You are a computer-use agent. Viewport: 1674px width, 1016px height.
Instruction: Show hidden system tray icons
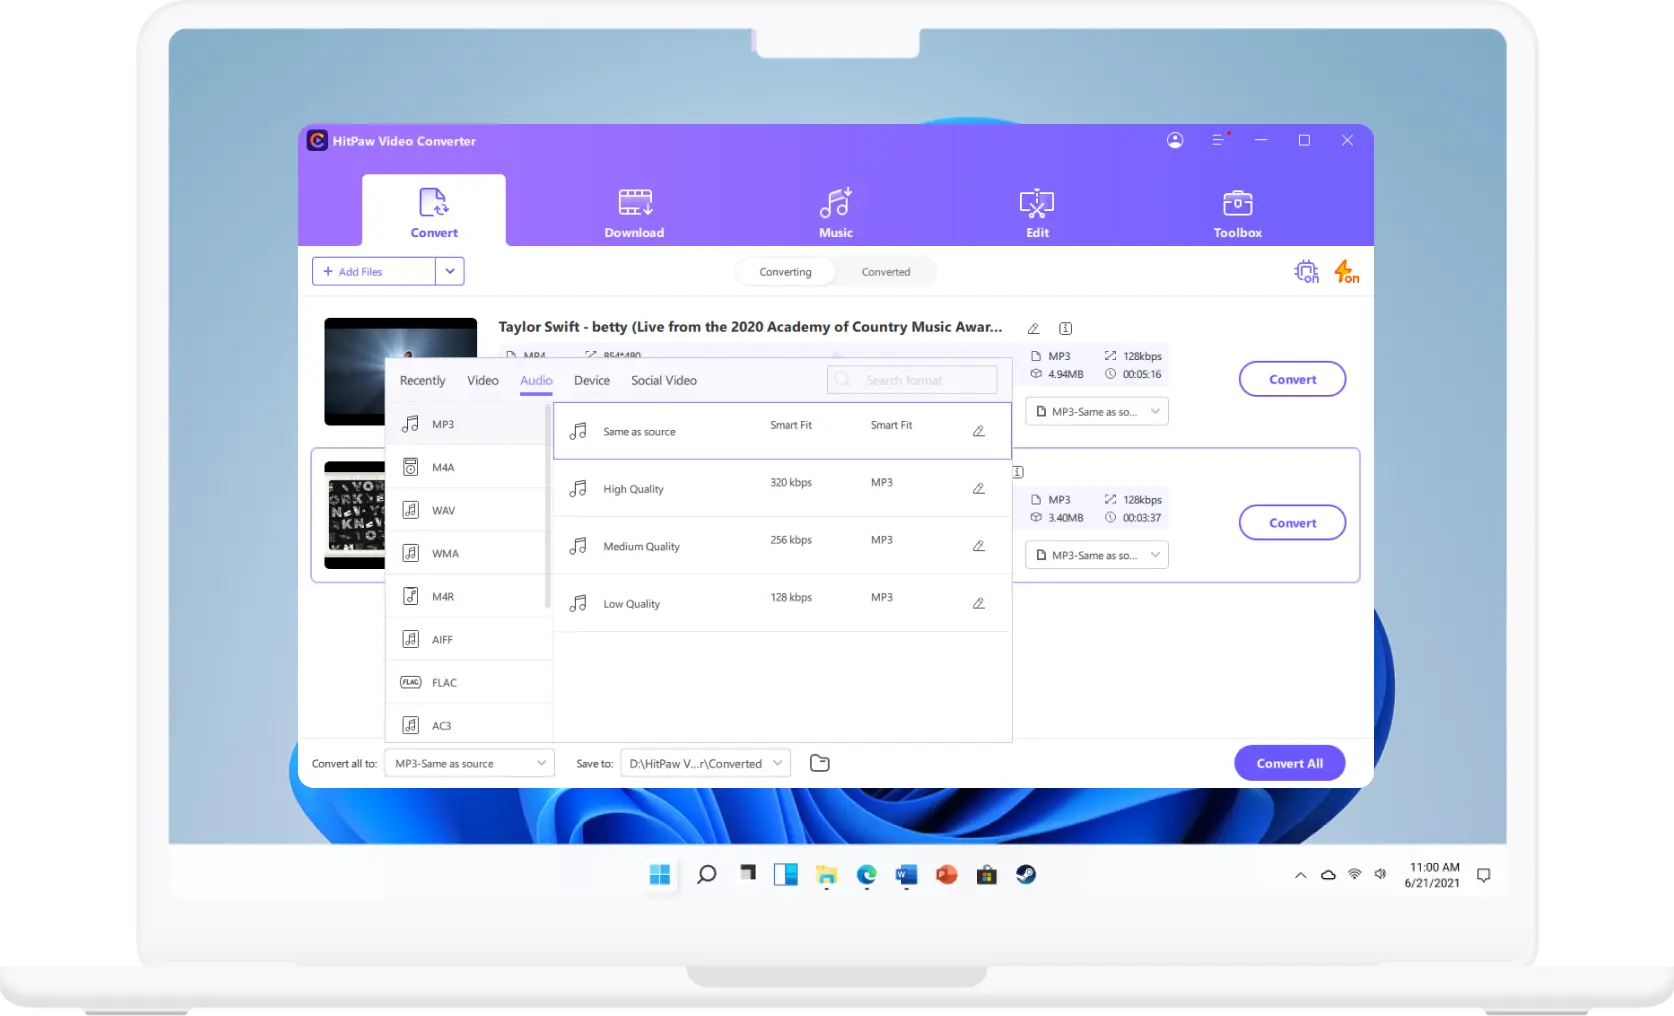coord(1300,875)
